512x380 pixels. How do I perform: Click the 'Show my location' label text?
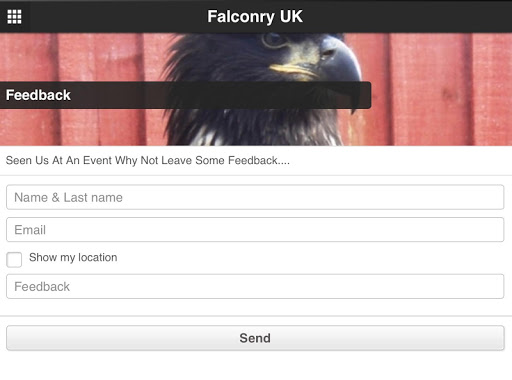[x=73, y=257]
